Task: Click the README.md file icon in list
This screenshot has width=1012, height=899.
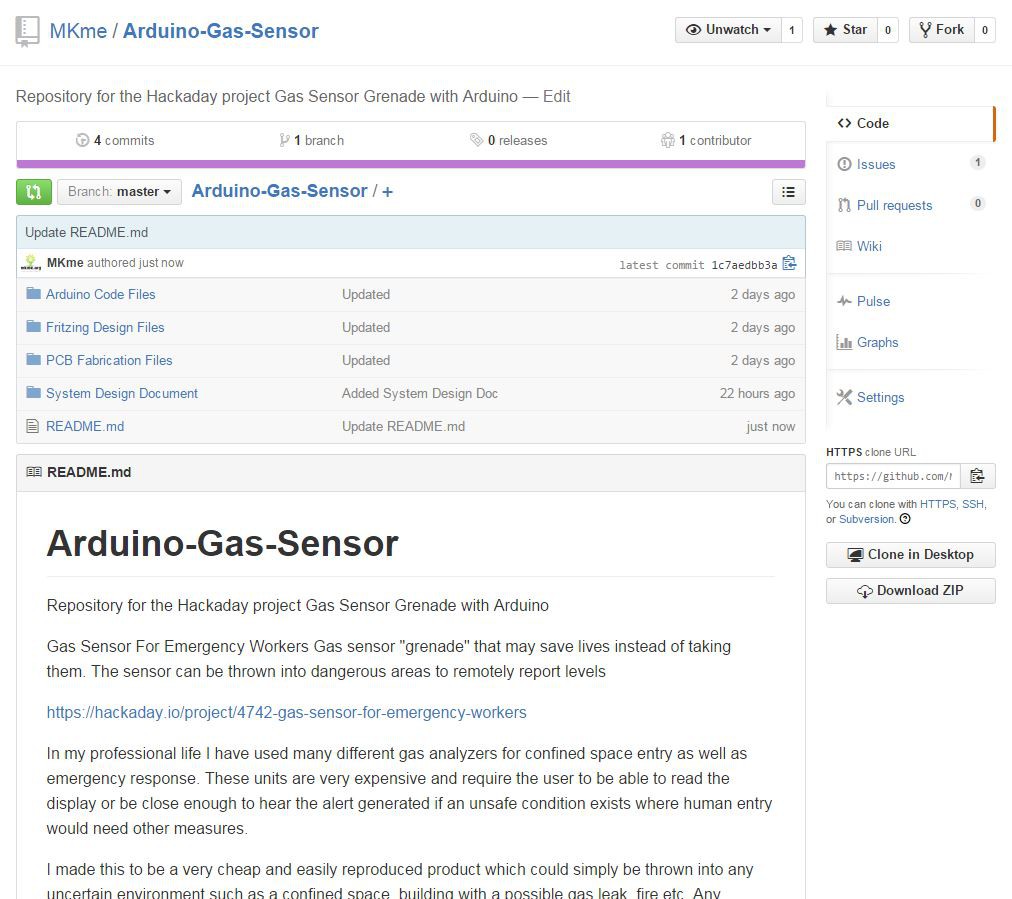Action: (x=32, y=426)
